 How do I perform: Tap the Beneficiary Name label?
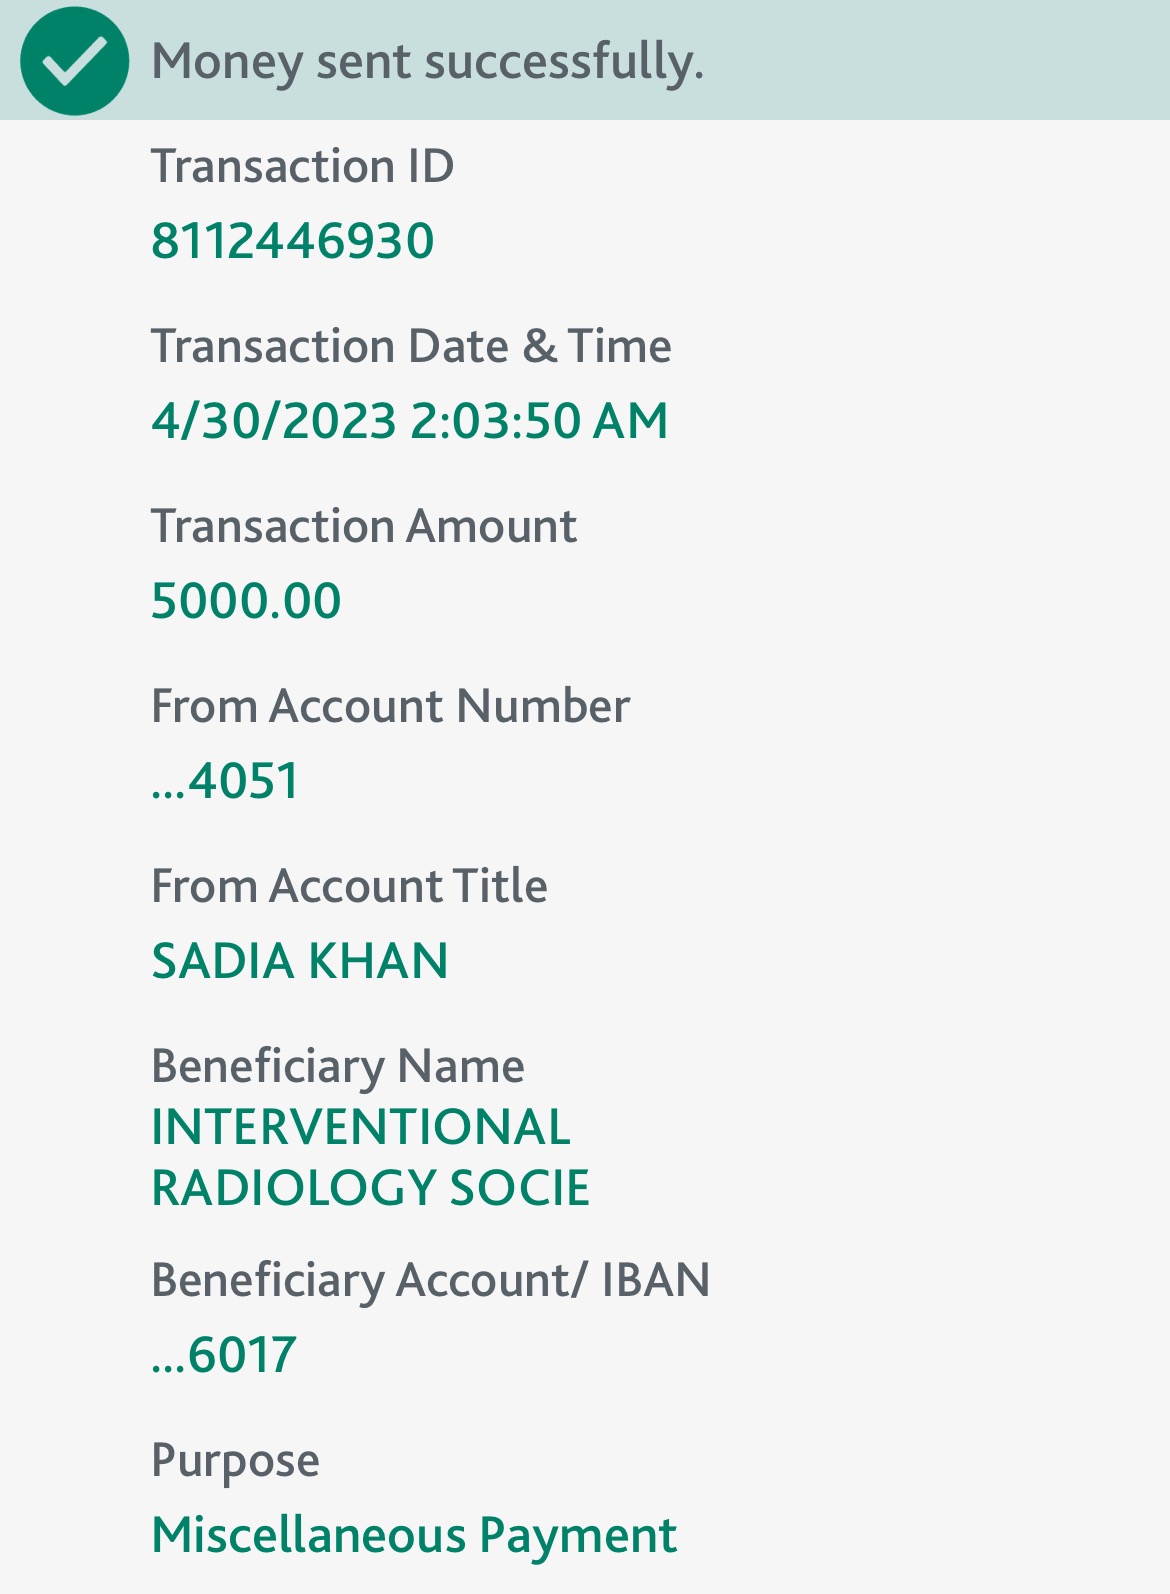pyautogui.click(x=337, y=1066)
